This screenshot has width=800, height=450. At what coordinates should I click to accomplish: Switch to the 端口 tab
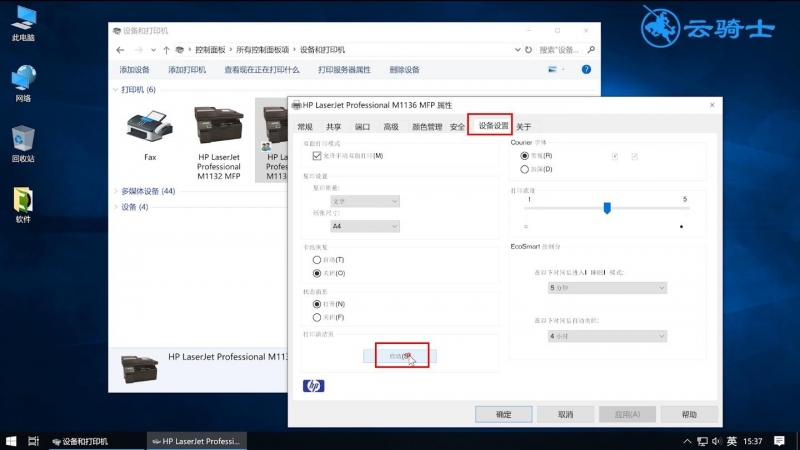[362, 127]
